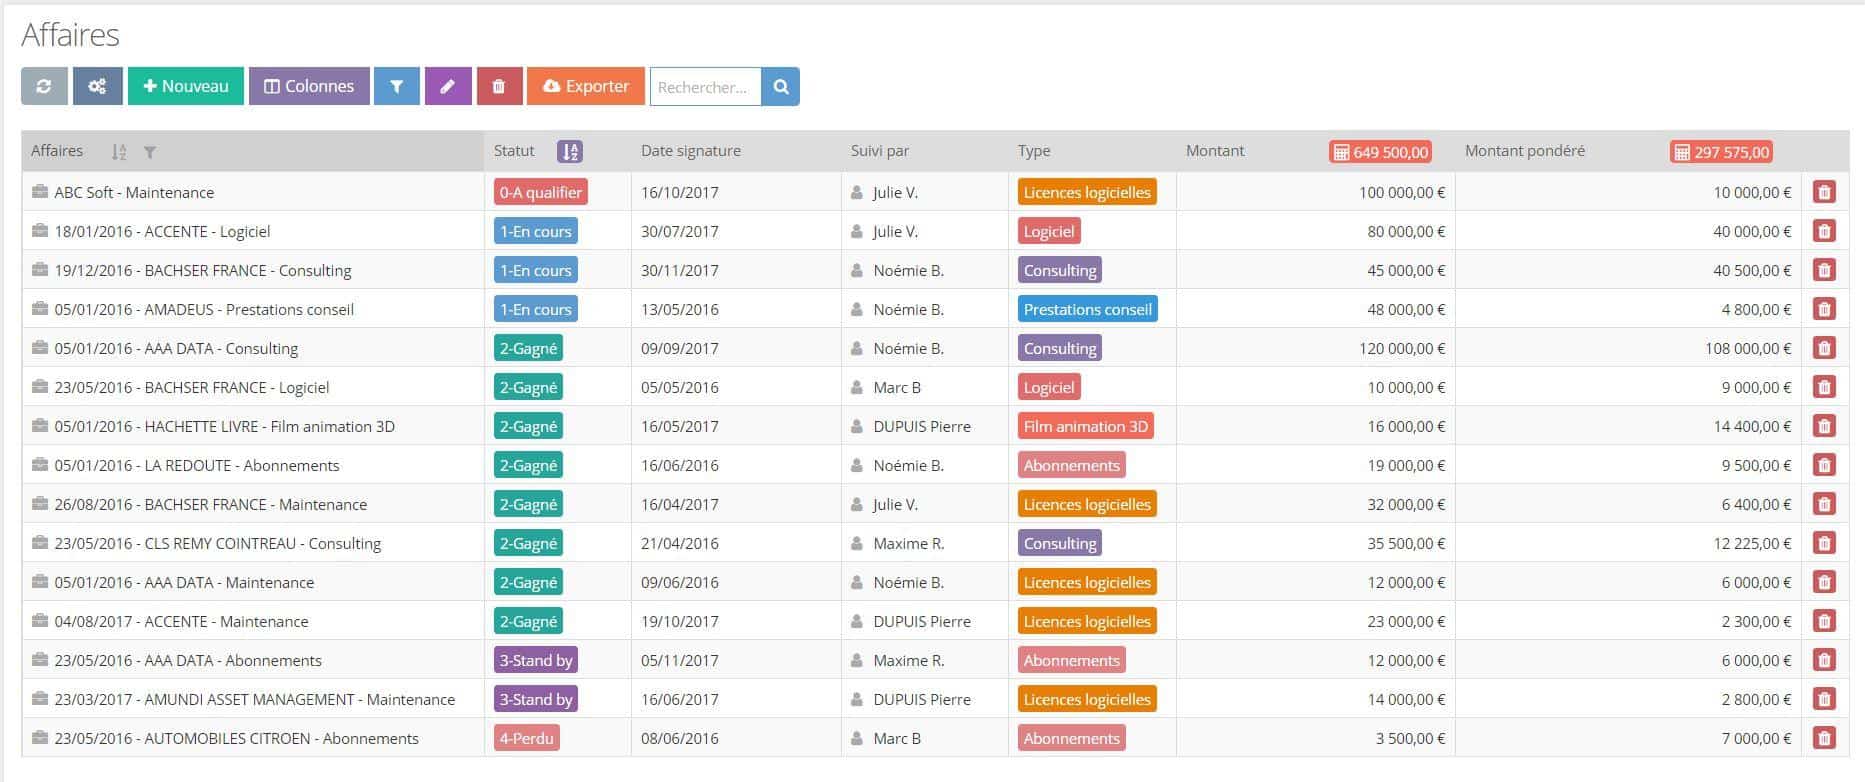
Task: Click the Montant total calculator badge
Action: tap(1380, 152)
